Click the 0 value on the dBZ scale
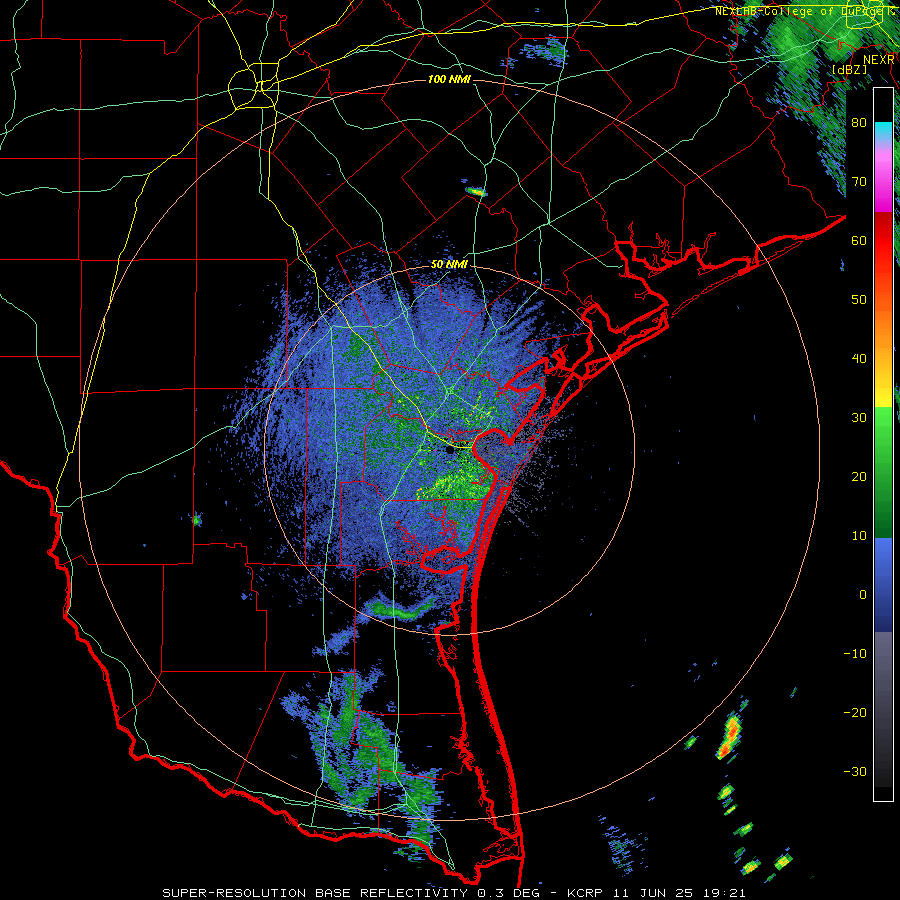Viewport: 900px width, 900px height. (x=863, y=596)
